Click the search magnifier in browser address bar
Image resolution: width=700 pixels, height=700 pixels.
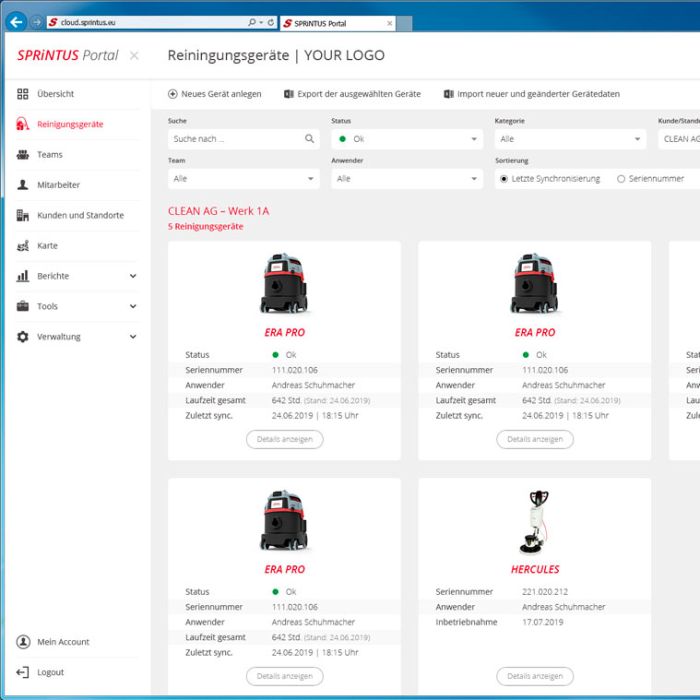tap(252, 22)
